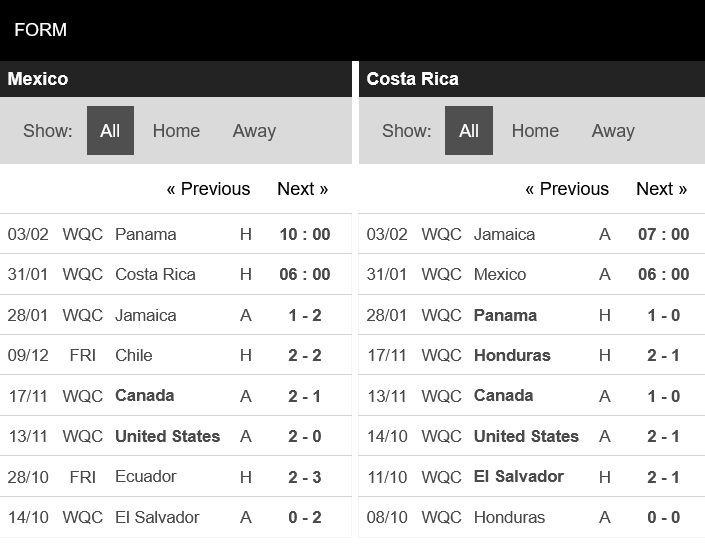Filter Costa Rica form by Home
705x547 pixels.
click(x=535, y=131)
